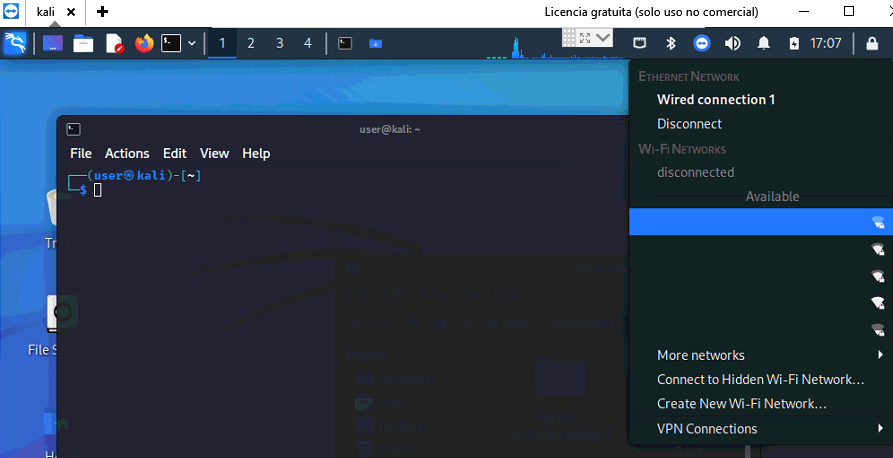Viewport: 893px width, 458px height.
Task: Click Disconnect under Ethernet Network
Action: (689, 124)
